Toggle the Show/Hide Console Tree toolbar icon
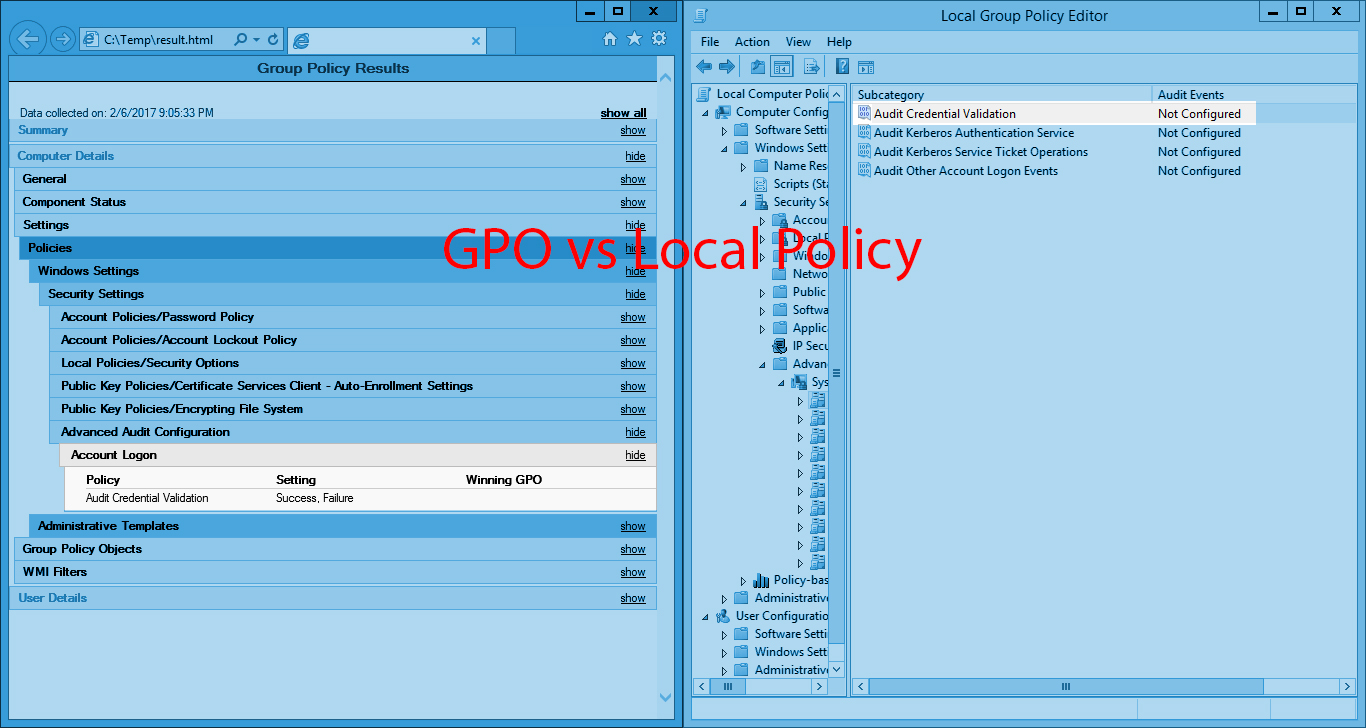This screenshot has width=1366, height=728. (781, 66)
